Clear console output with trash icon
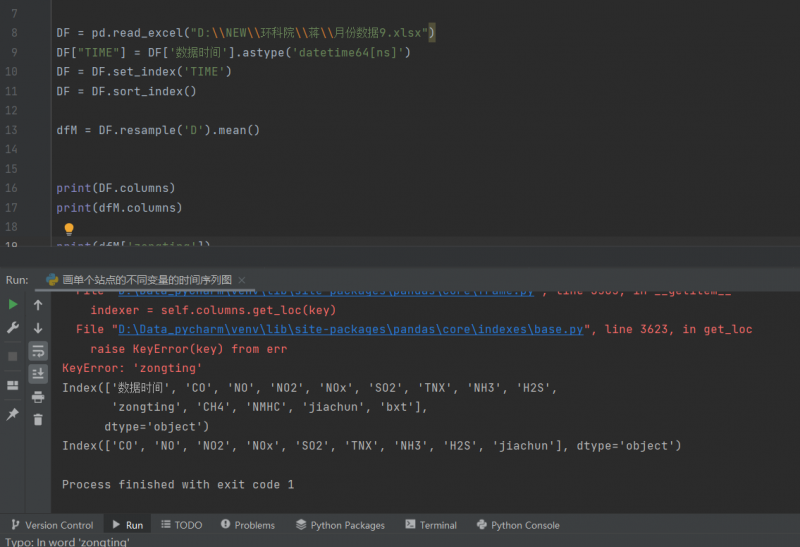This screenshot has height=547, width=800. pos(38,420)
